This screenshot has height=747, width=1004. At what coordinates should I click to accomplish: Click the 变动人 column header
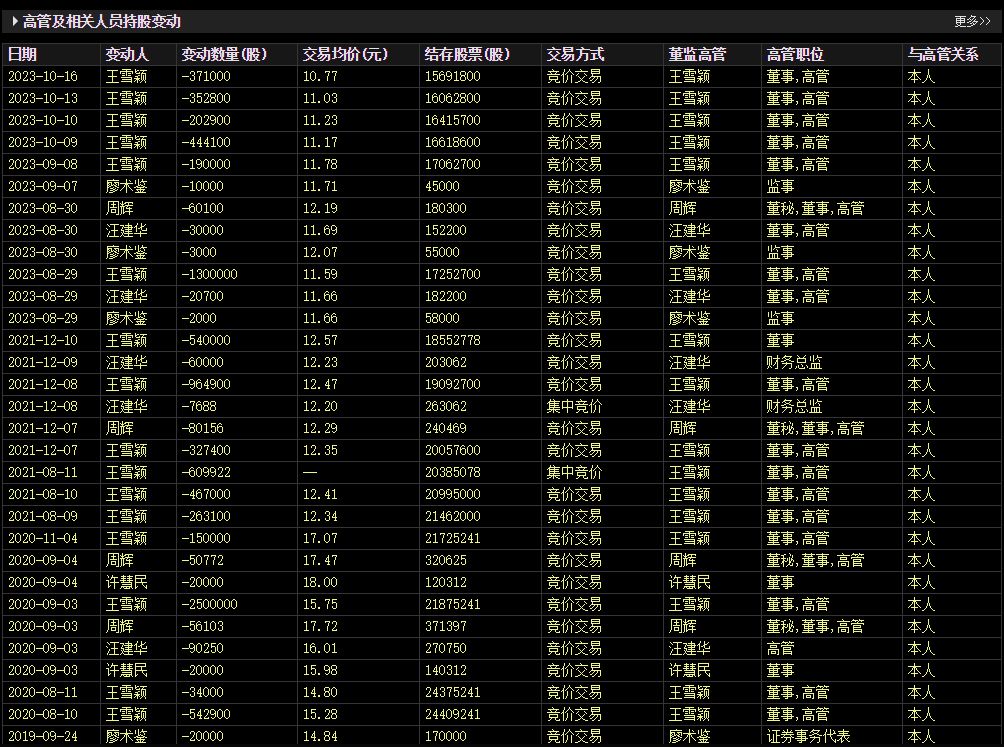click(127, 54)
